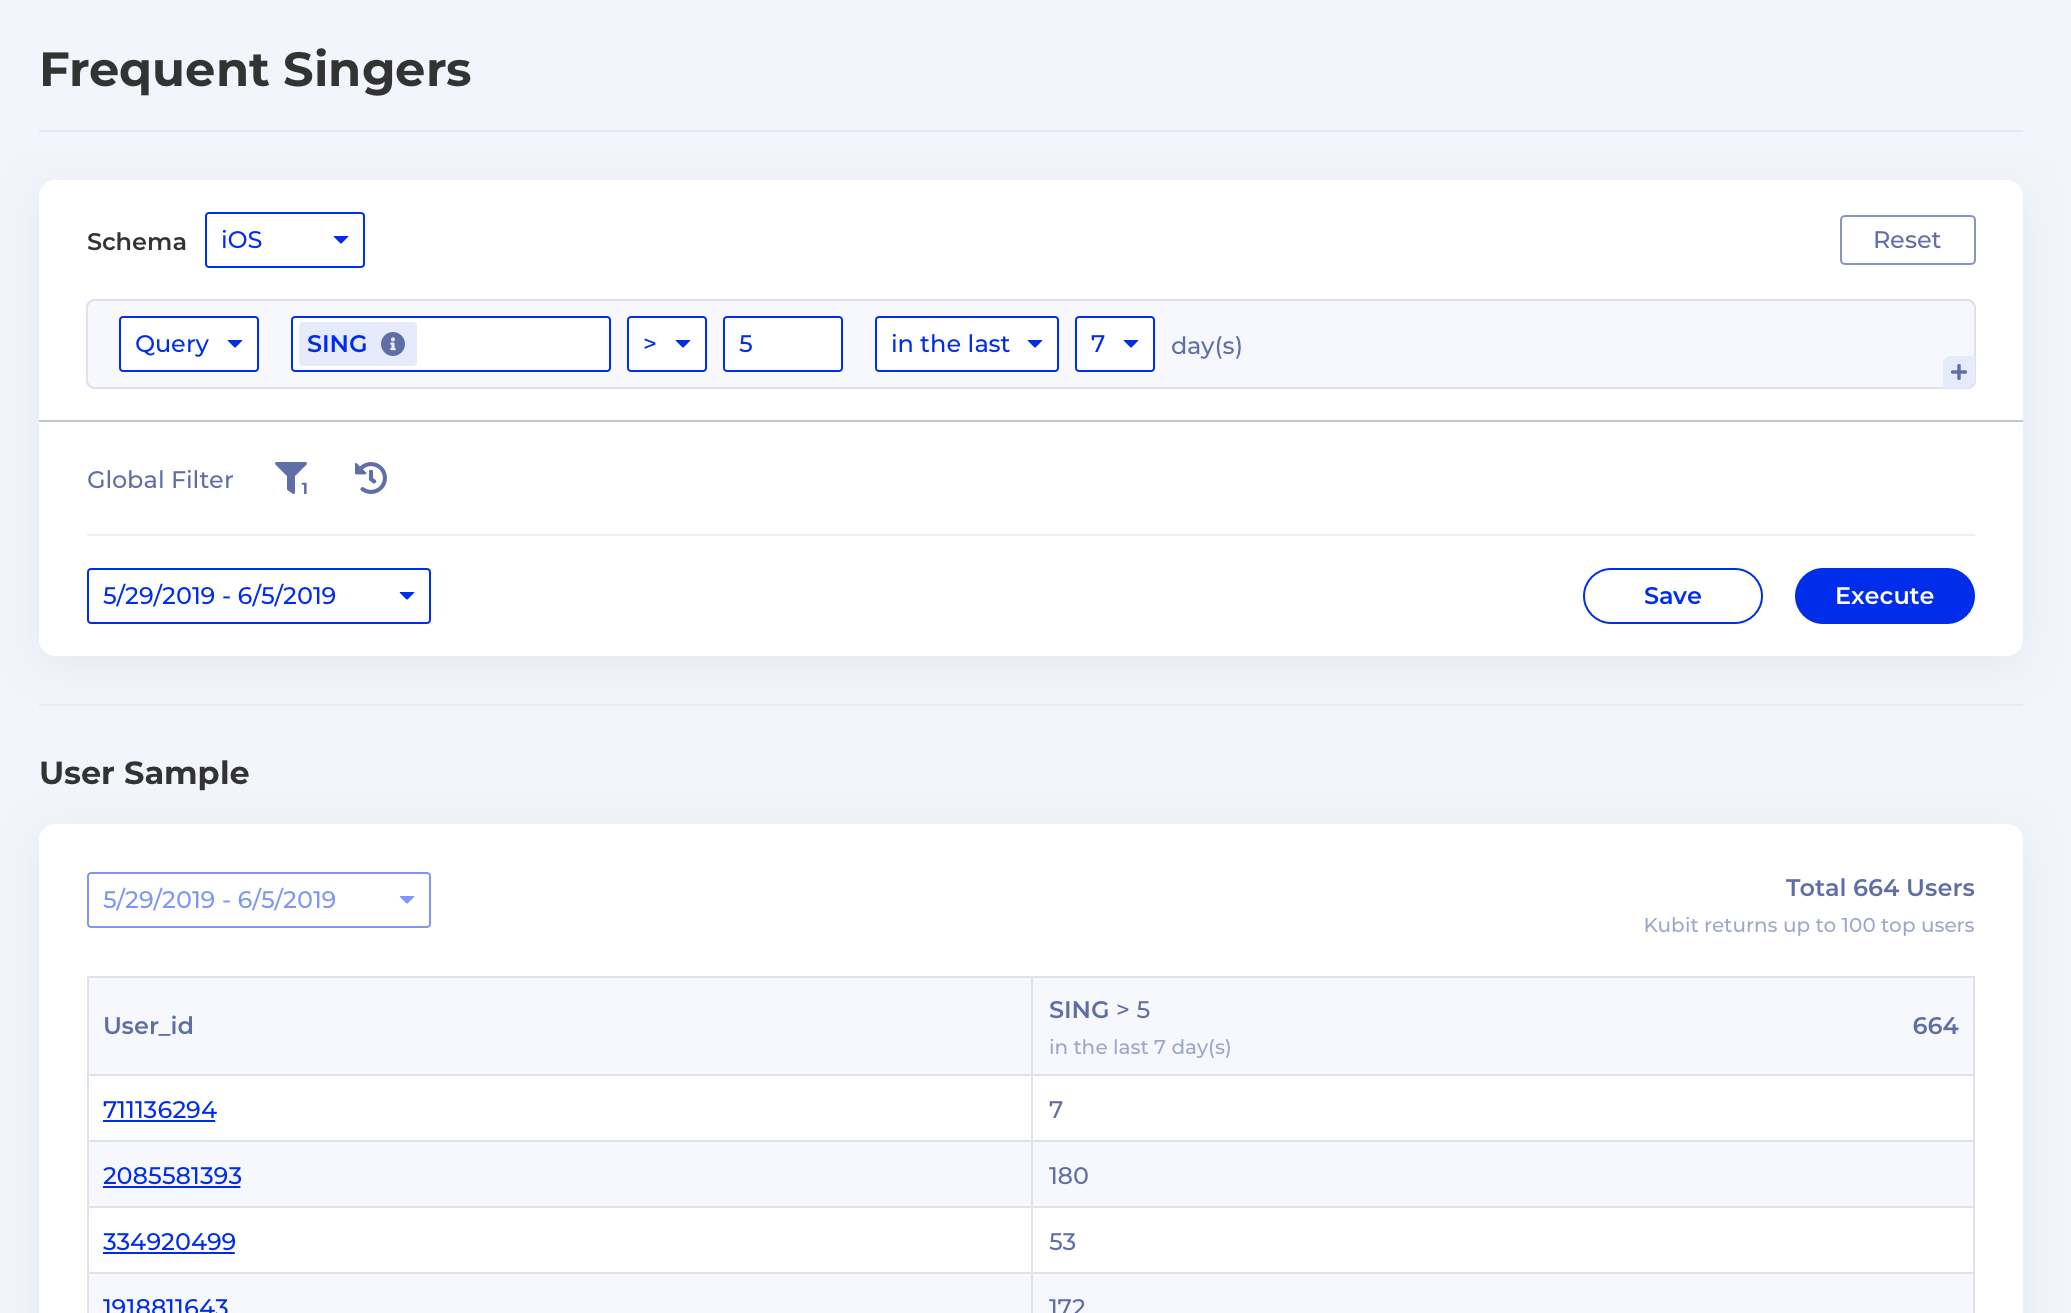The height and width of the screenshot is (1313, 2071).
Task: Open the 'in the last' dropdown
Action: pyautogui.click(x=966, y=344)
